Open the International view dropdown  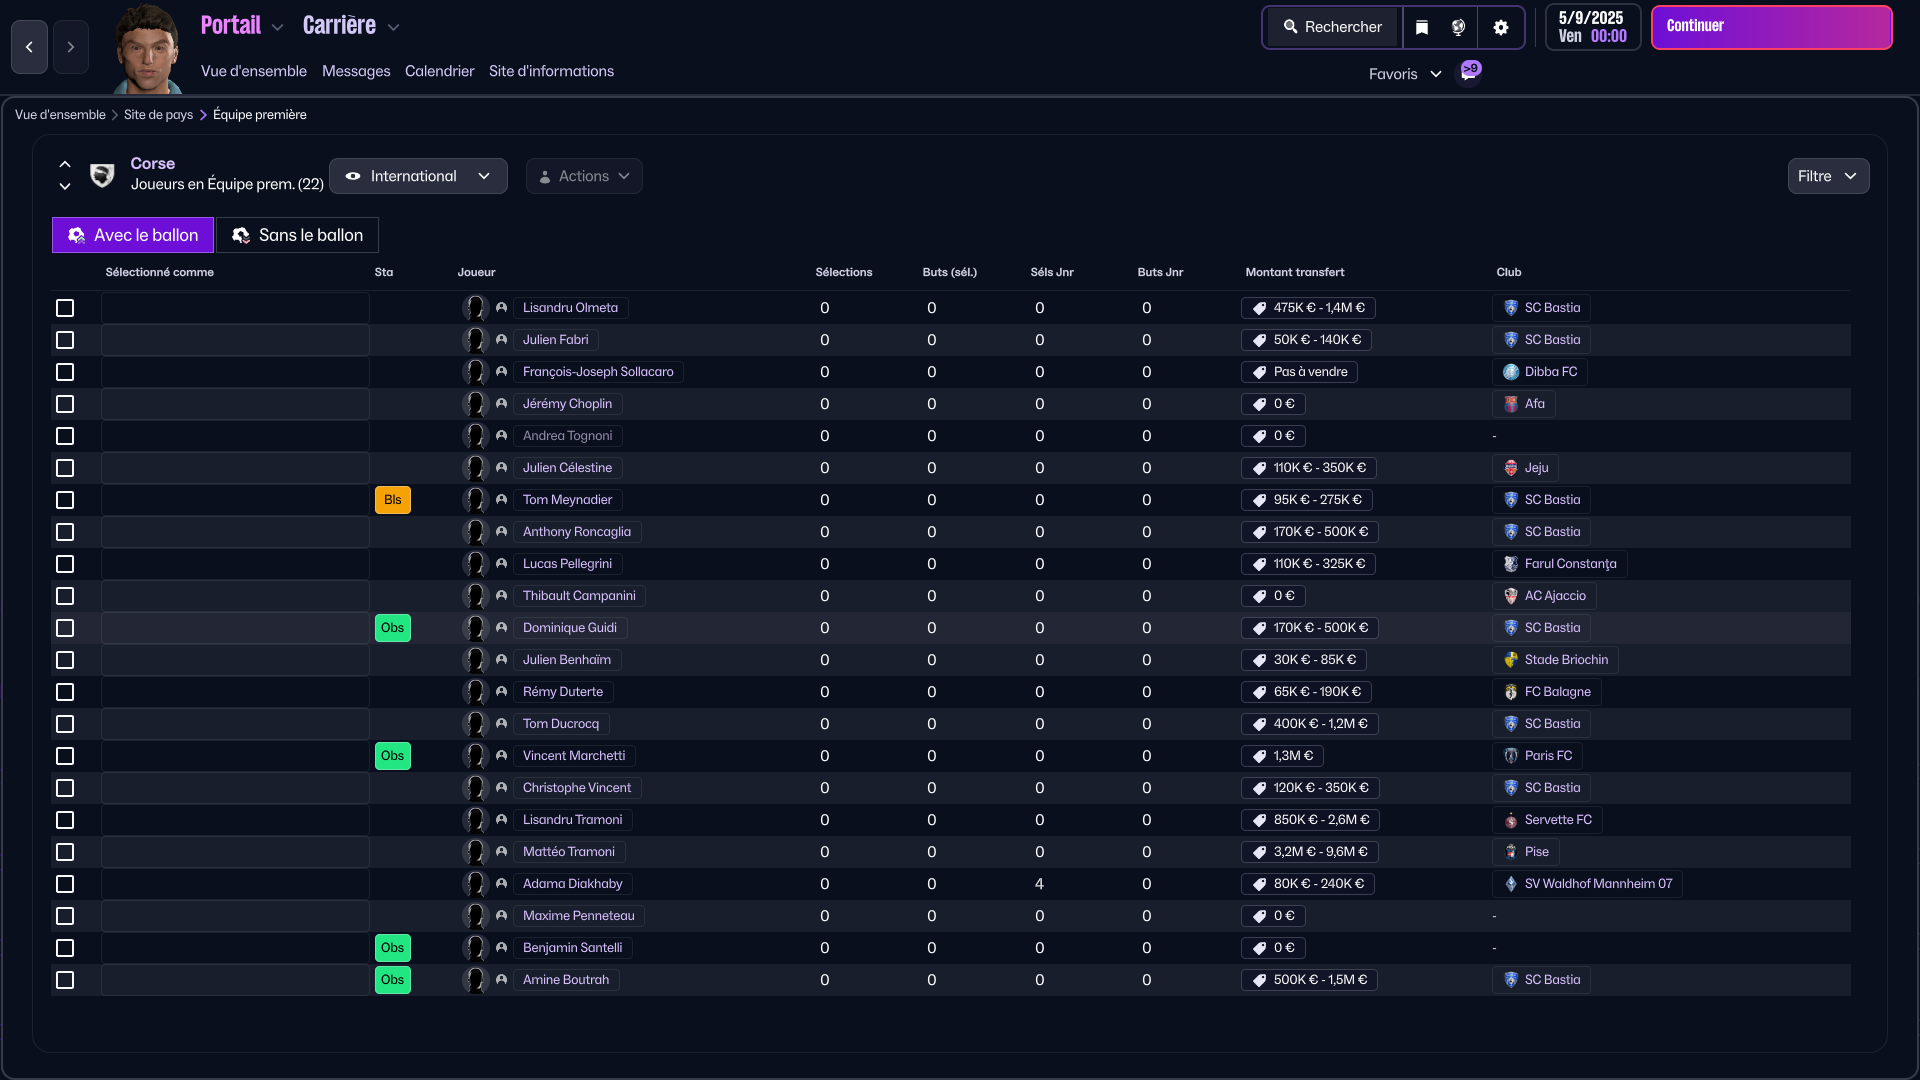tap(418, 176)
